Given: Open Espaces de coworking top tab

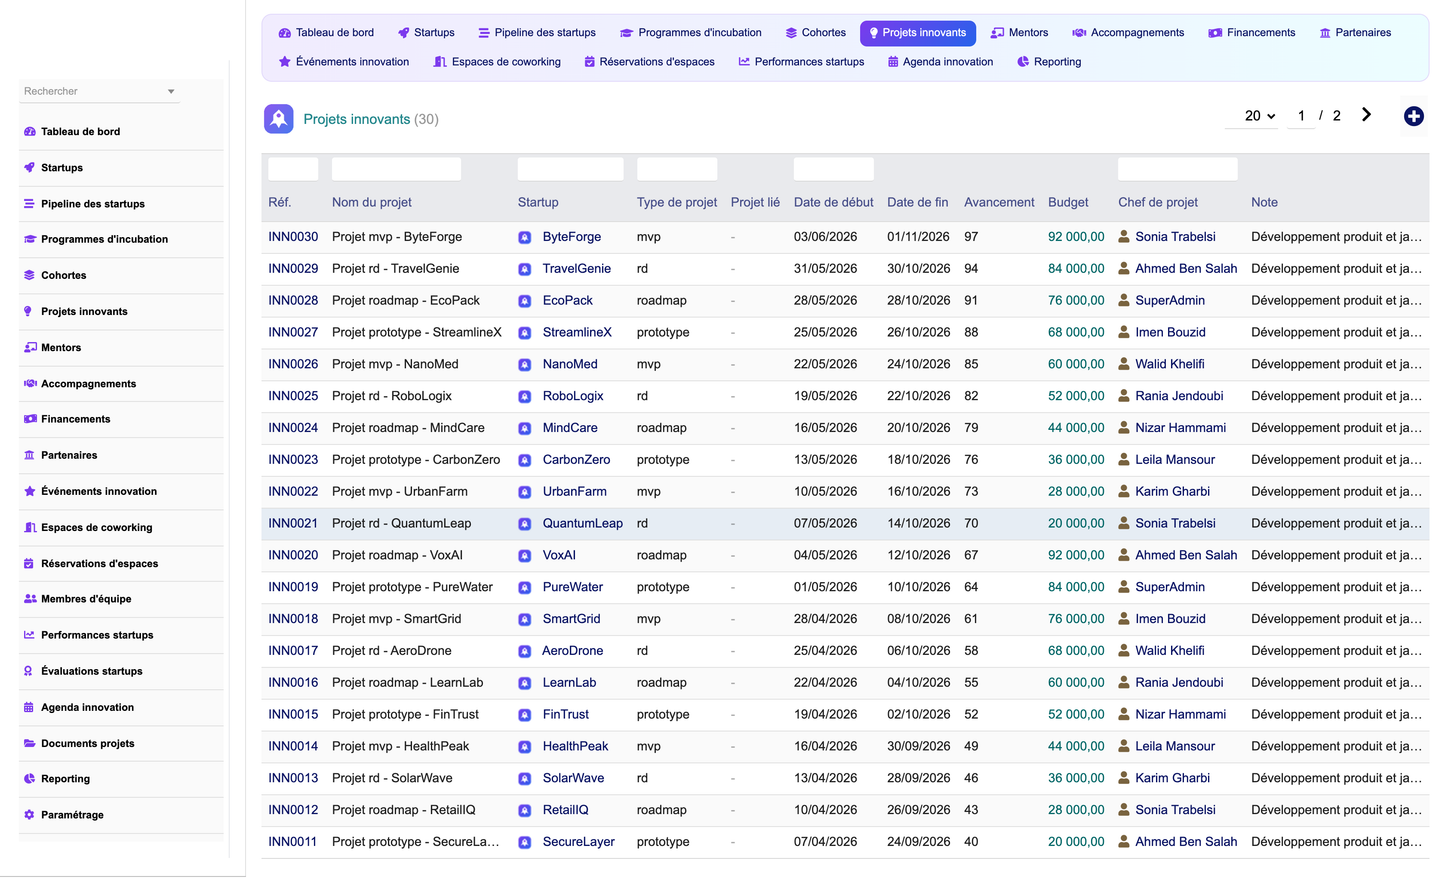Looking at the screenshot, I should [497, 62].
